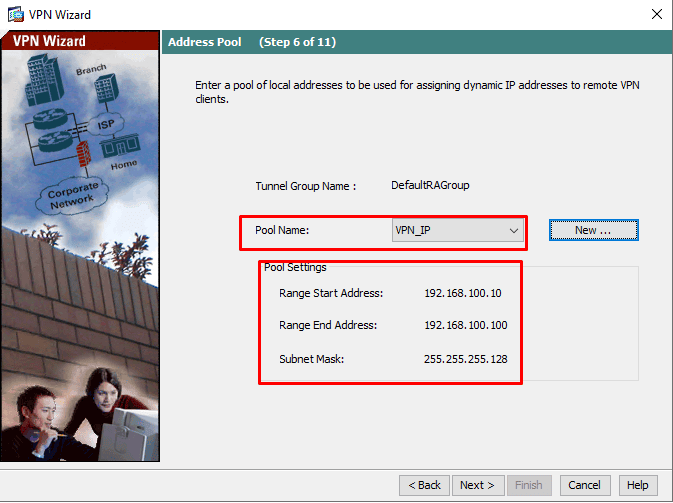673x503 pixels.
Task: Click the Range Start Address label
Action: pyautogui.click(x=331, y=293)
